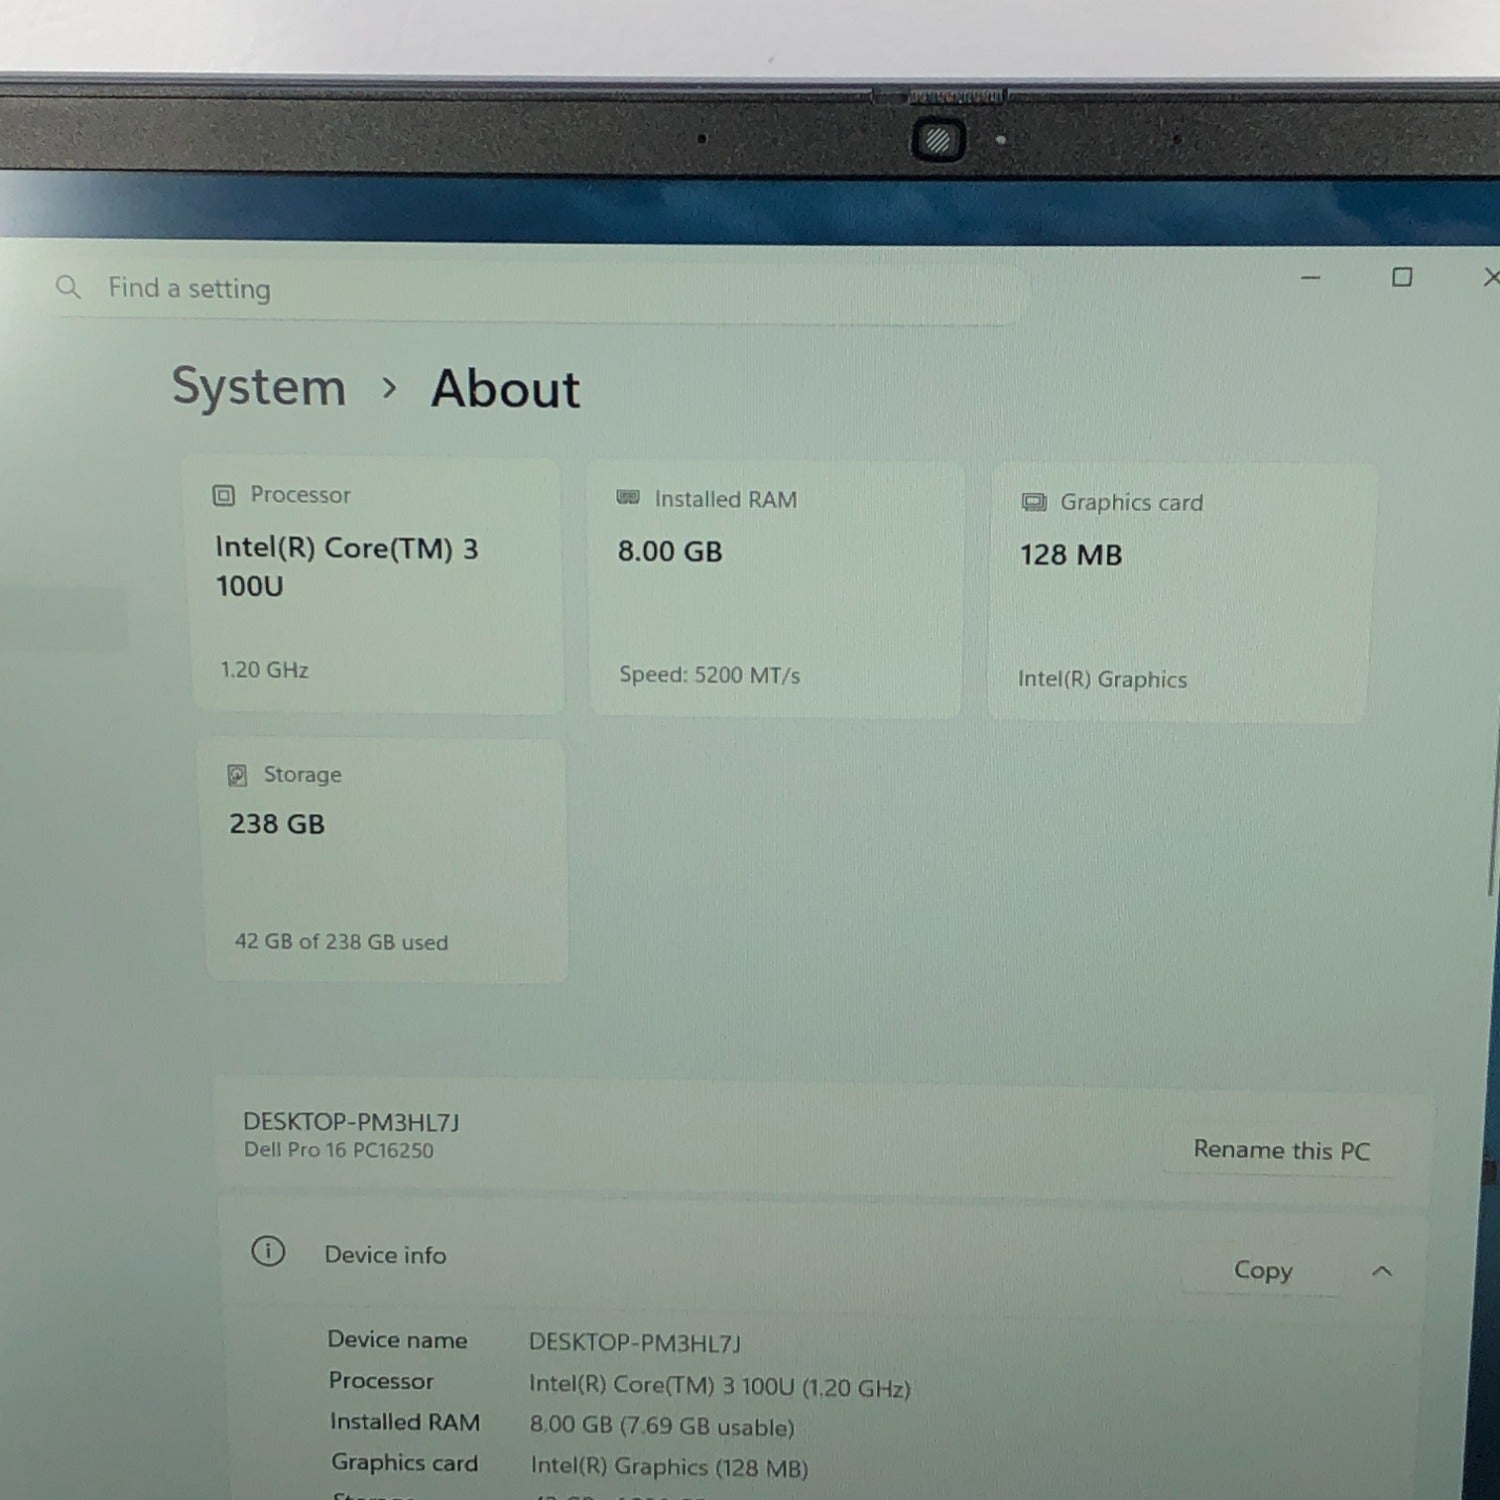The height and width of the screenshot is (1500, 1500).
Task: Select the About page title
Action: pos(505,389)
